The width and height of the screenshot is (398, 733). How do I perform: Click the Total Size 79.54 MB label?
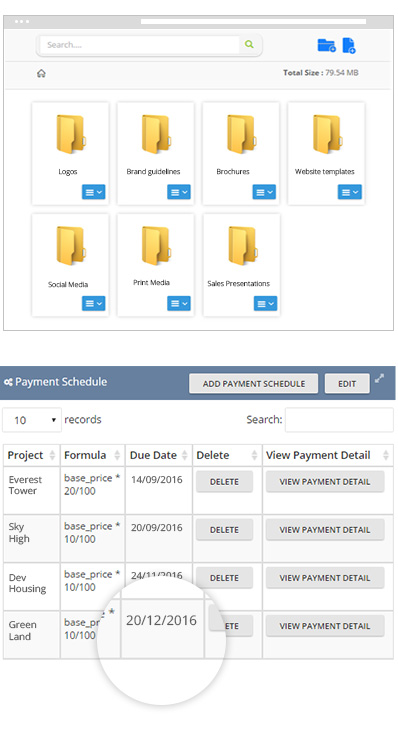point(321,73)
